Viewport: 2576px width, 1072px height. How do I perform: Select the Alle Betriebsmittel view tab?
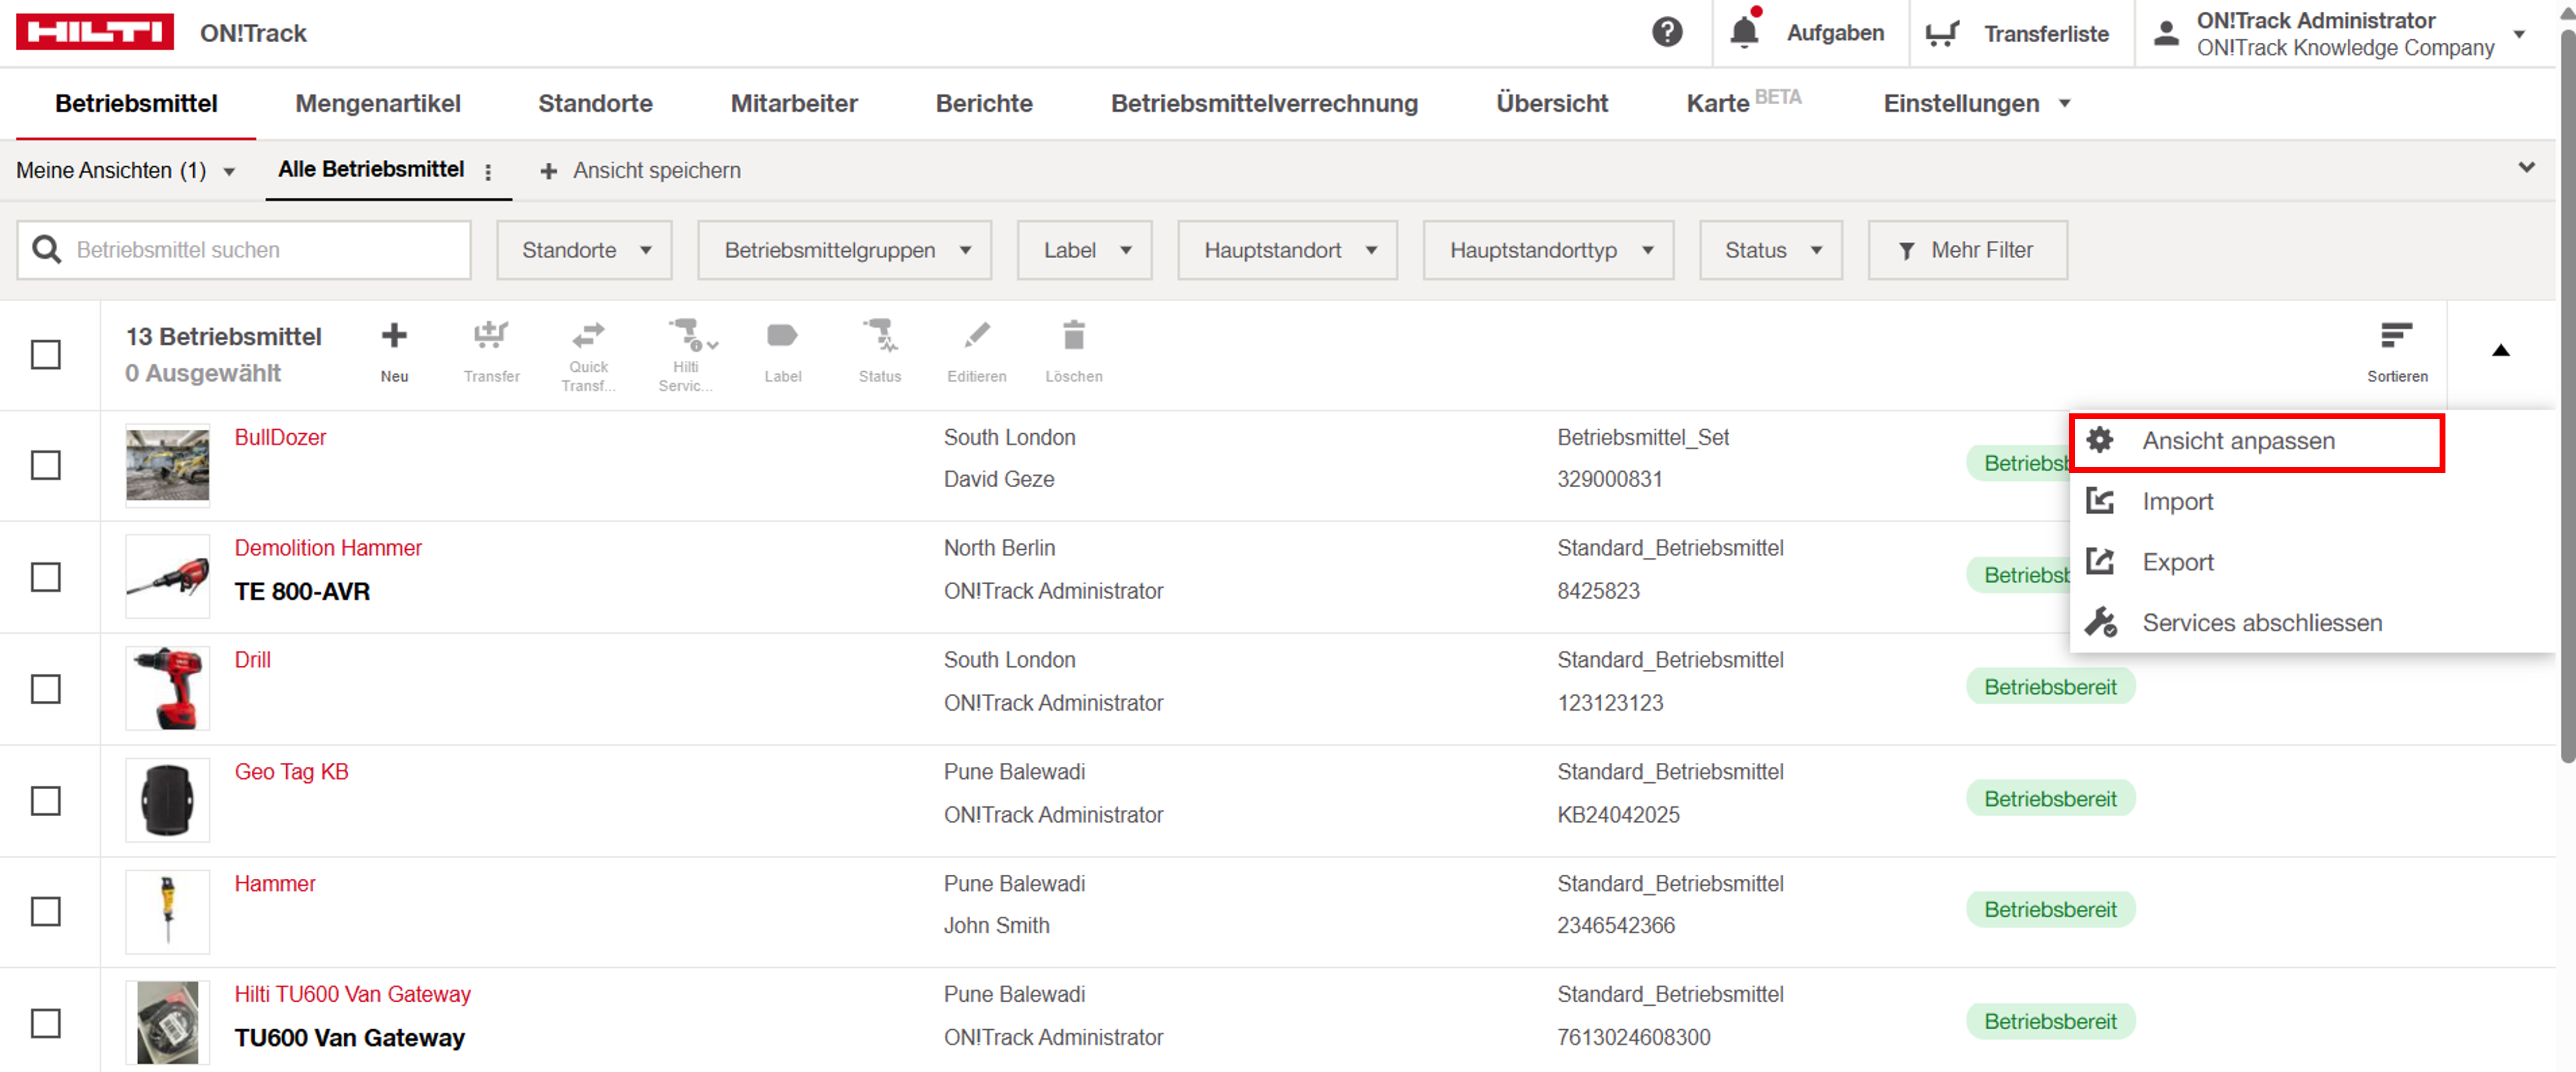pos(371,169)
